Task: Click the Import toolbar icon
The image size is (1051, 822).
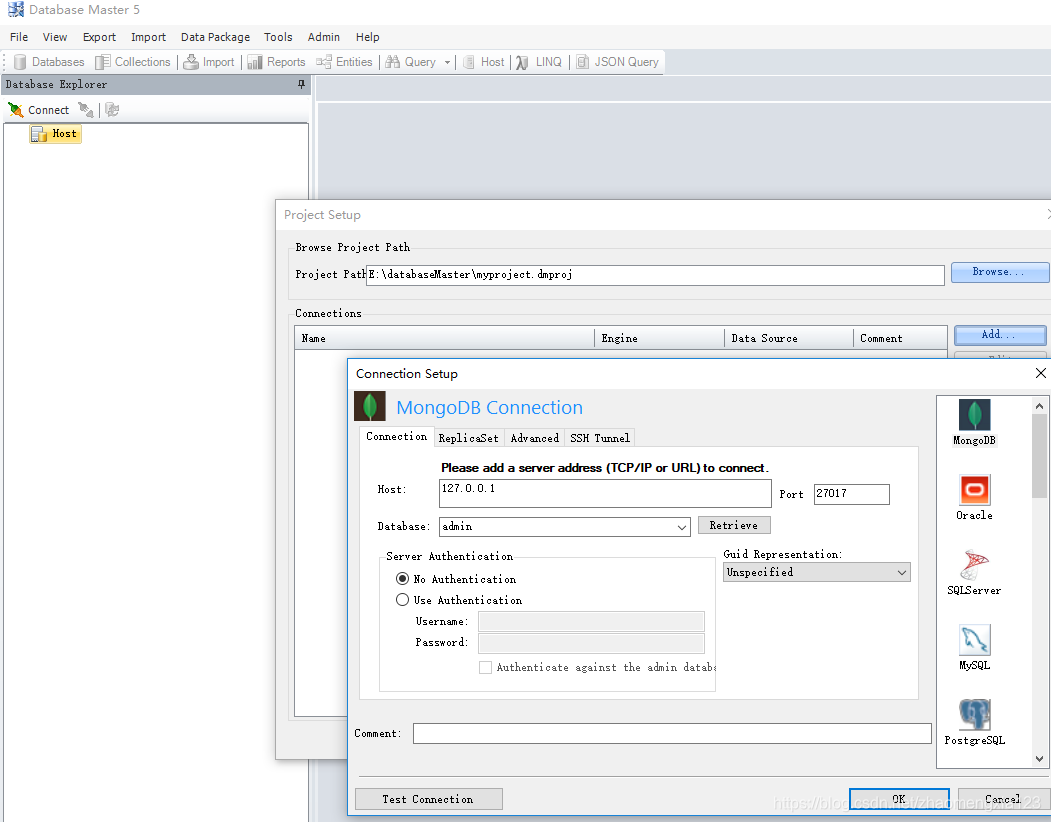Action: [x=191, y=62]
